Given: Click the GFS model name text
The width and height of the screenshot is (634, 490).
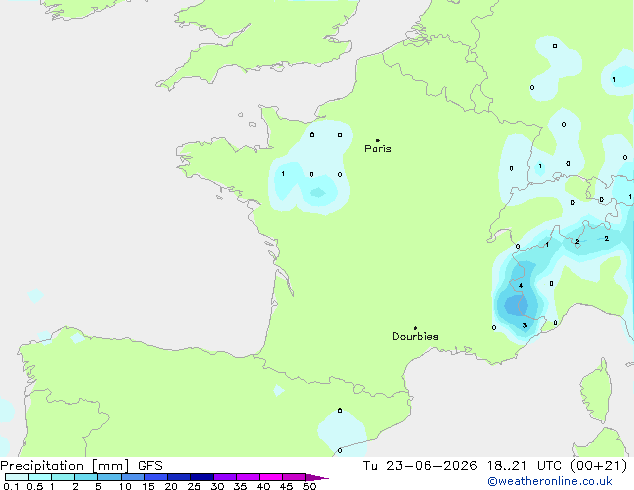Looking at the screenshot, I should (x=150, y=466).
